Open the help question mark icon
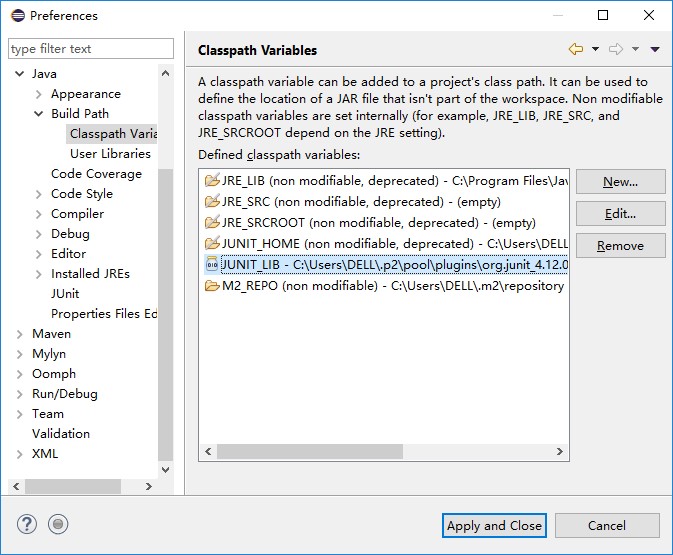The height and width of the screenshot is (555, 673). pos(27,524)
